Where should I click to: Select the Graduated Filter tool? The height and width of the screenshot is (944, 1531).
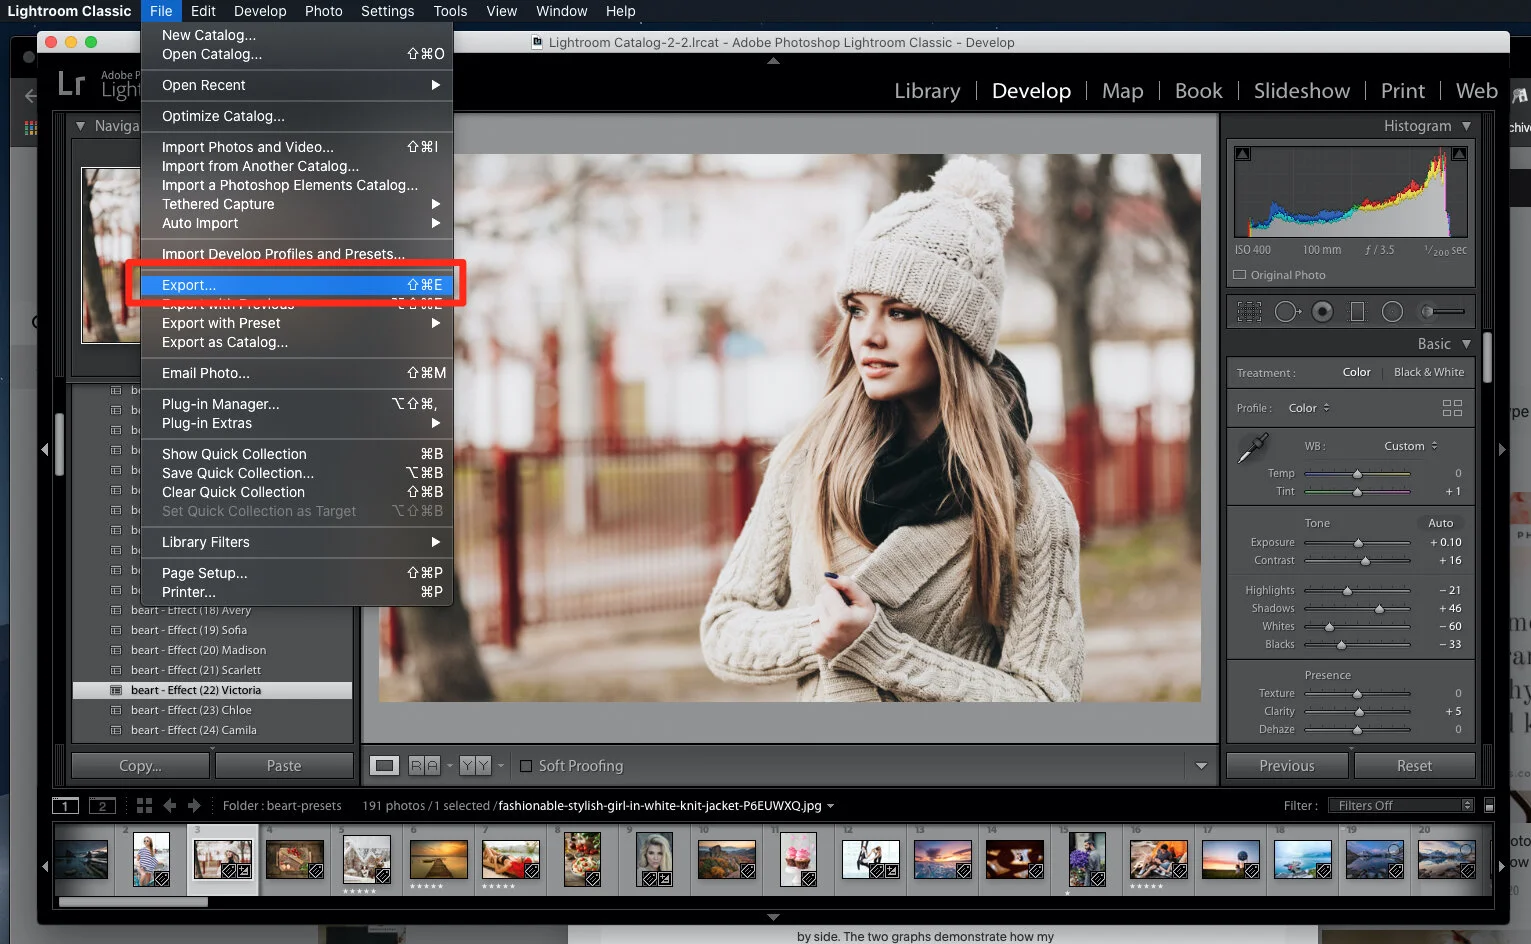click(1357, 312)
